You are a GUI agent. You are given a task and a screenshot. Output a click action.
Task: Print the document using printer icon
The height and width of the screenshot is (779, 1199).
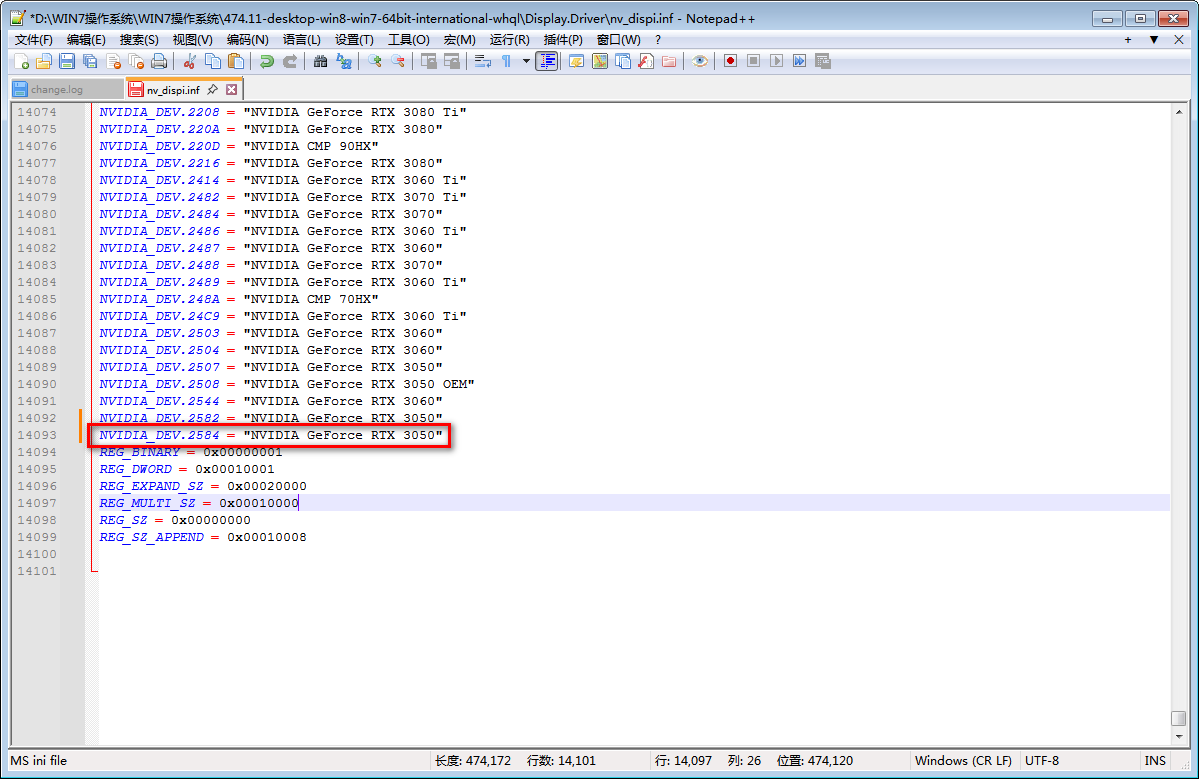pyautogui.click(x=159, y=61)
